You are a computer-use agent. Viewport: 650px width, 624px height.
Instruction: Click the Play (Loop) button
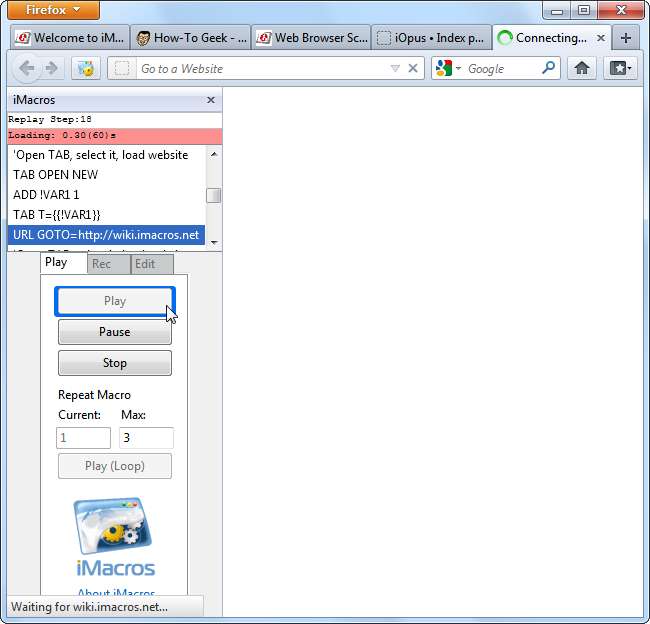pyautogui.click(x=115, y=466)
